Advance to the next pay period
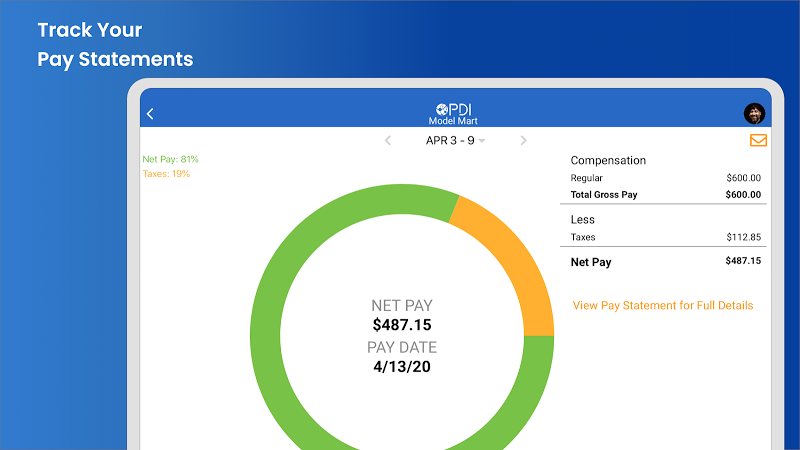The image size is (800, 450). coord(523,140)
